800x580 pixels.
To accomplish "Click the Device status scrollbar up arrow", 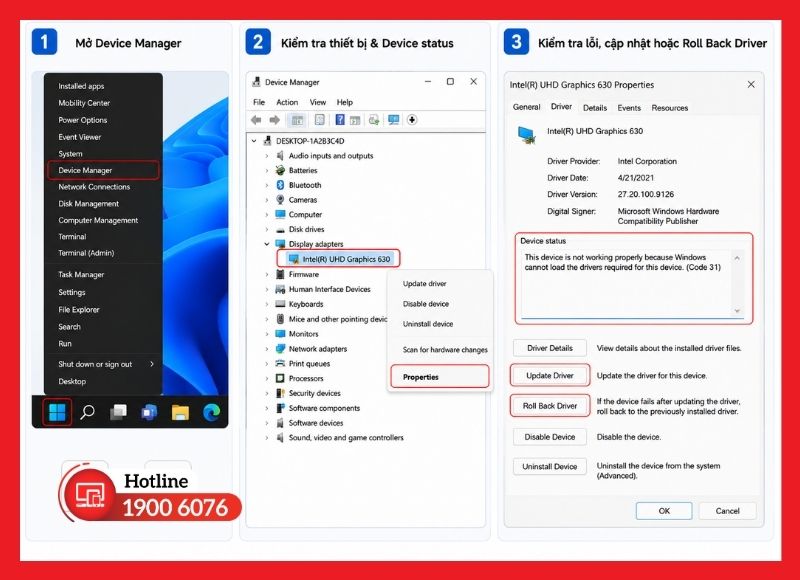I will pos(737,258).
